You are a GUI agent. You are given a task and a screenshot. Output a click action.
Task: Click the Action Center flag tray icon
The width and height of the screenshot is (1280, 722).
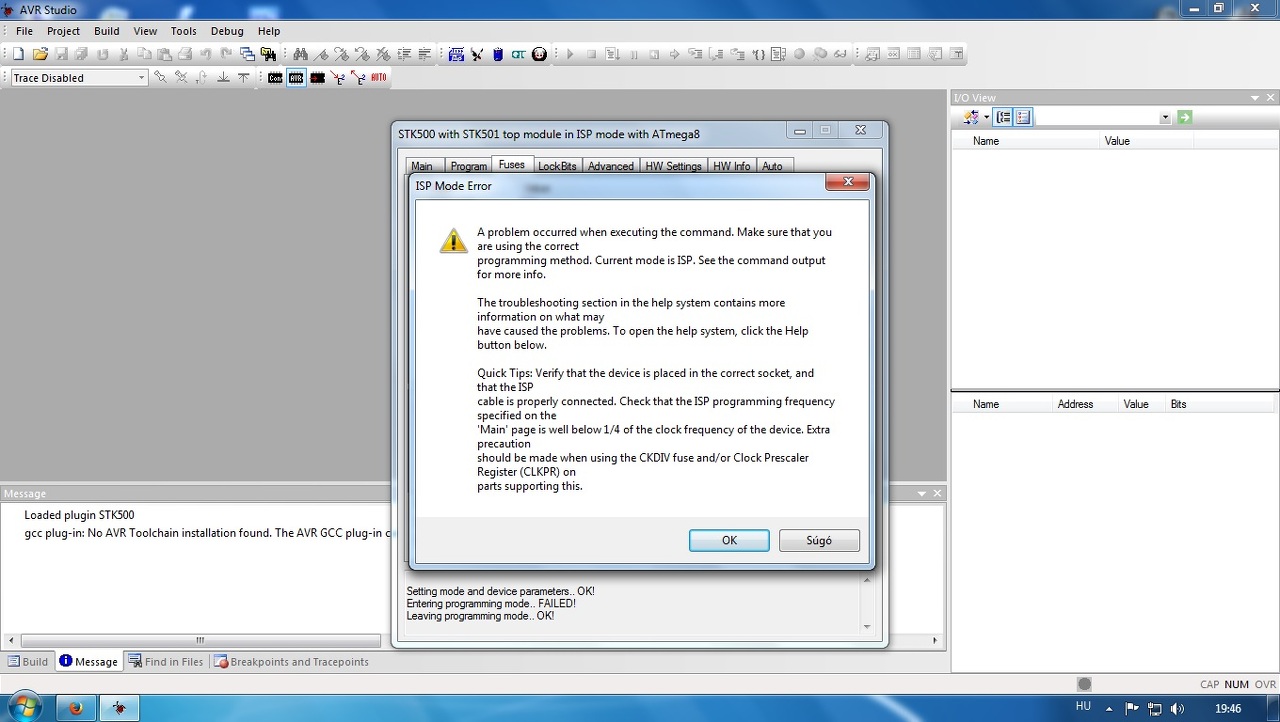click(x=1131, y=709)
